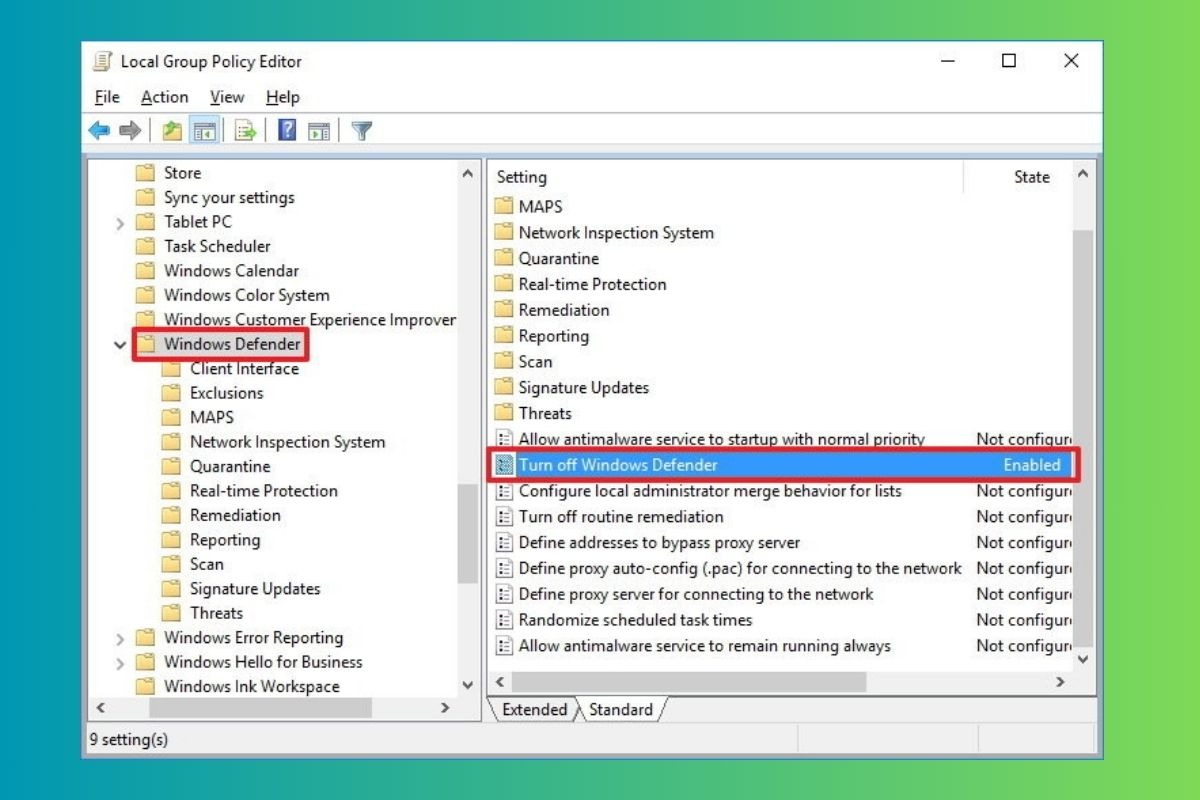Click the Up One Level folder icon
This screenshot has height=800, width=1200.
[172, 130]
